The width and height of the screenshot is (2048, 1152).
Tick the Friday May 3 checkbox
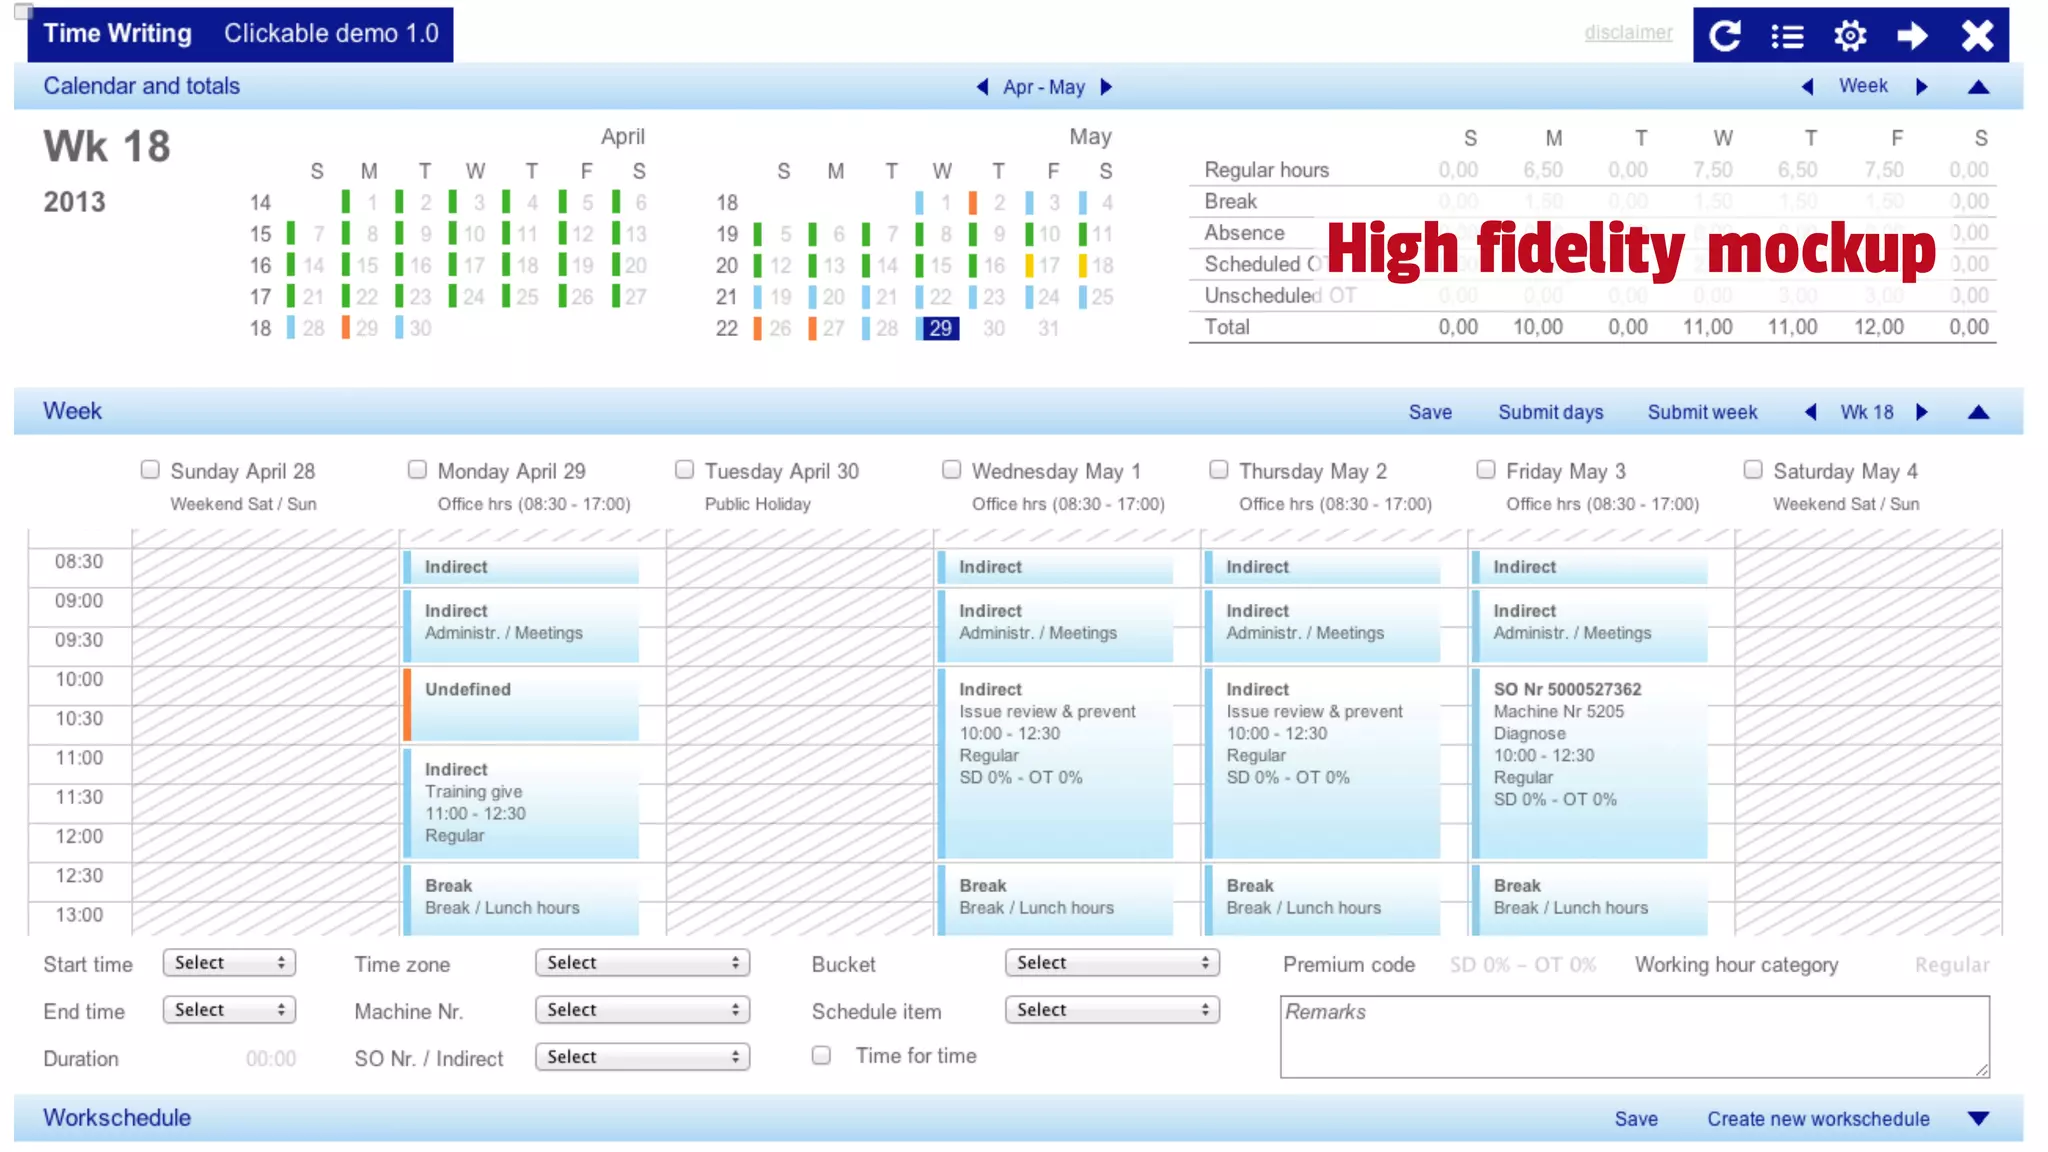(x=1486, y=470)
